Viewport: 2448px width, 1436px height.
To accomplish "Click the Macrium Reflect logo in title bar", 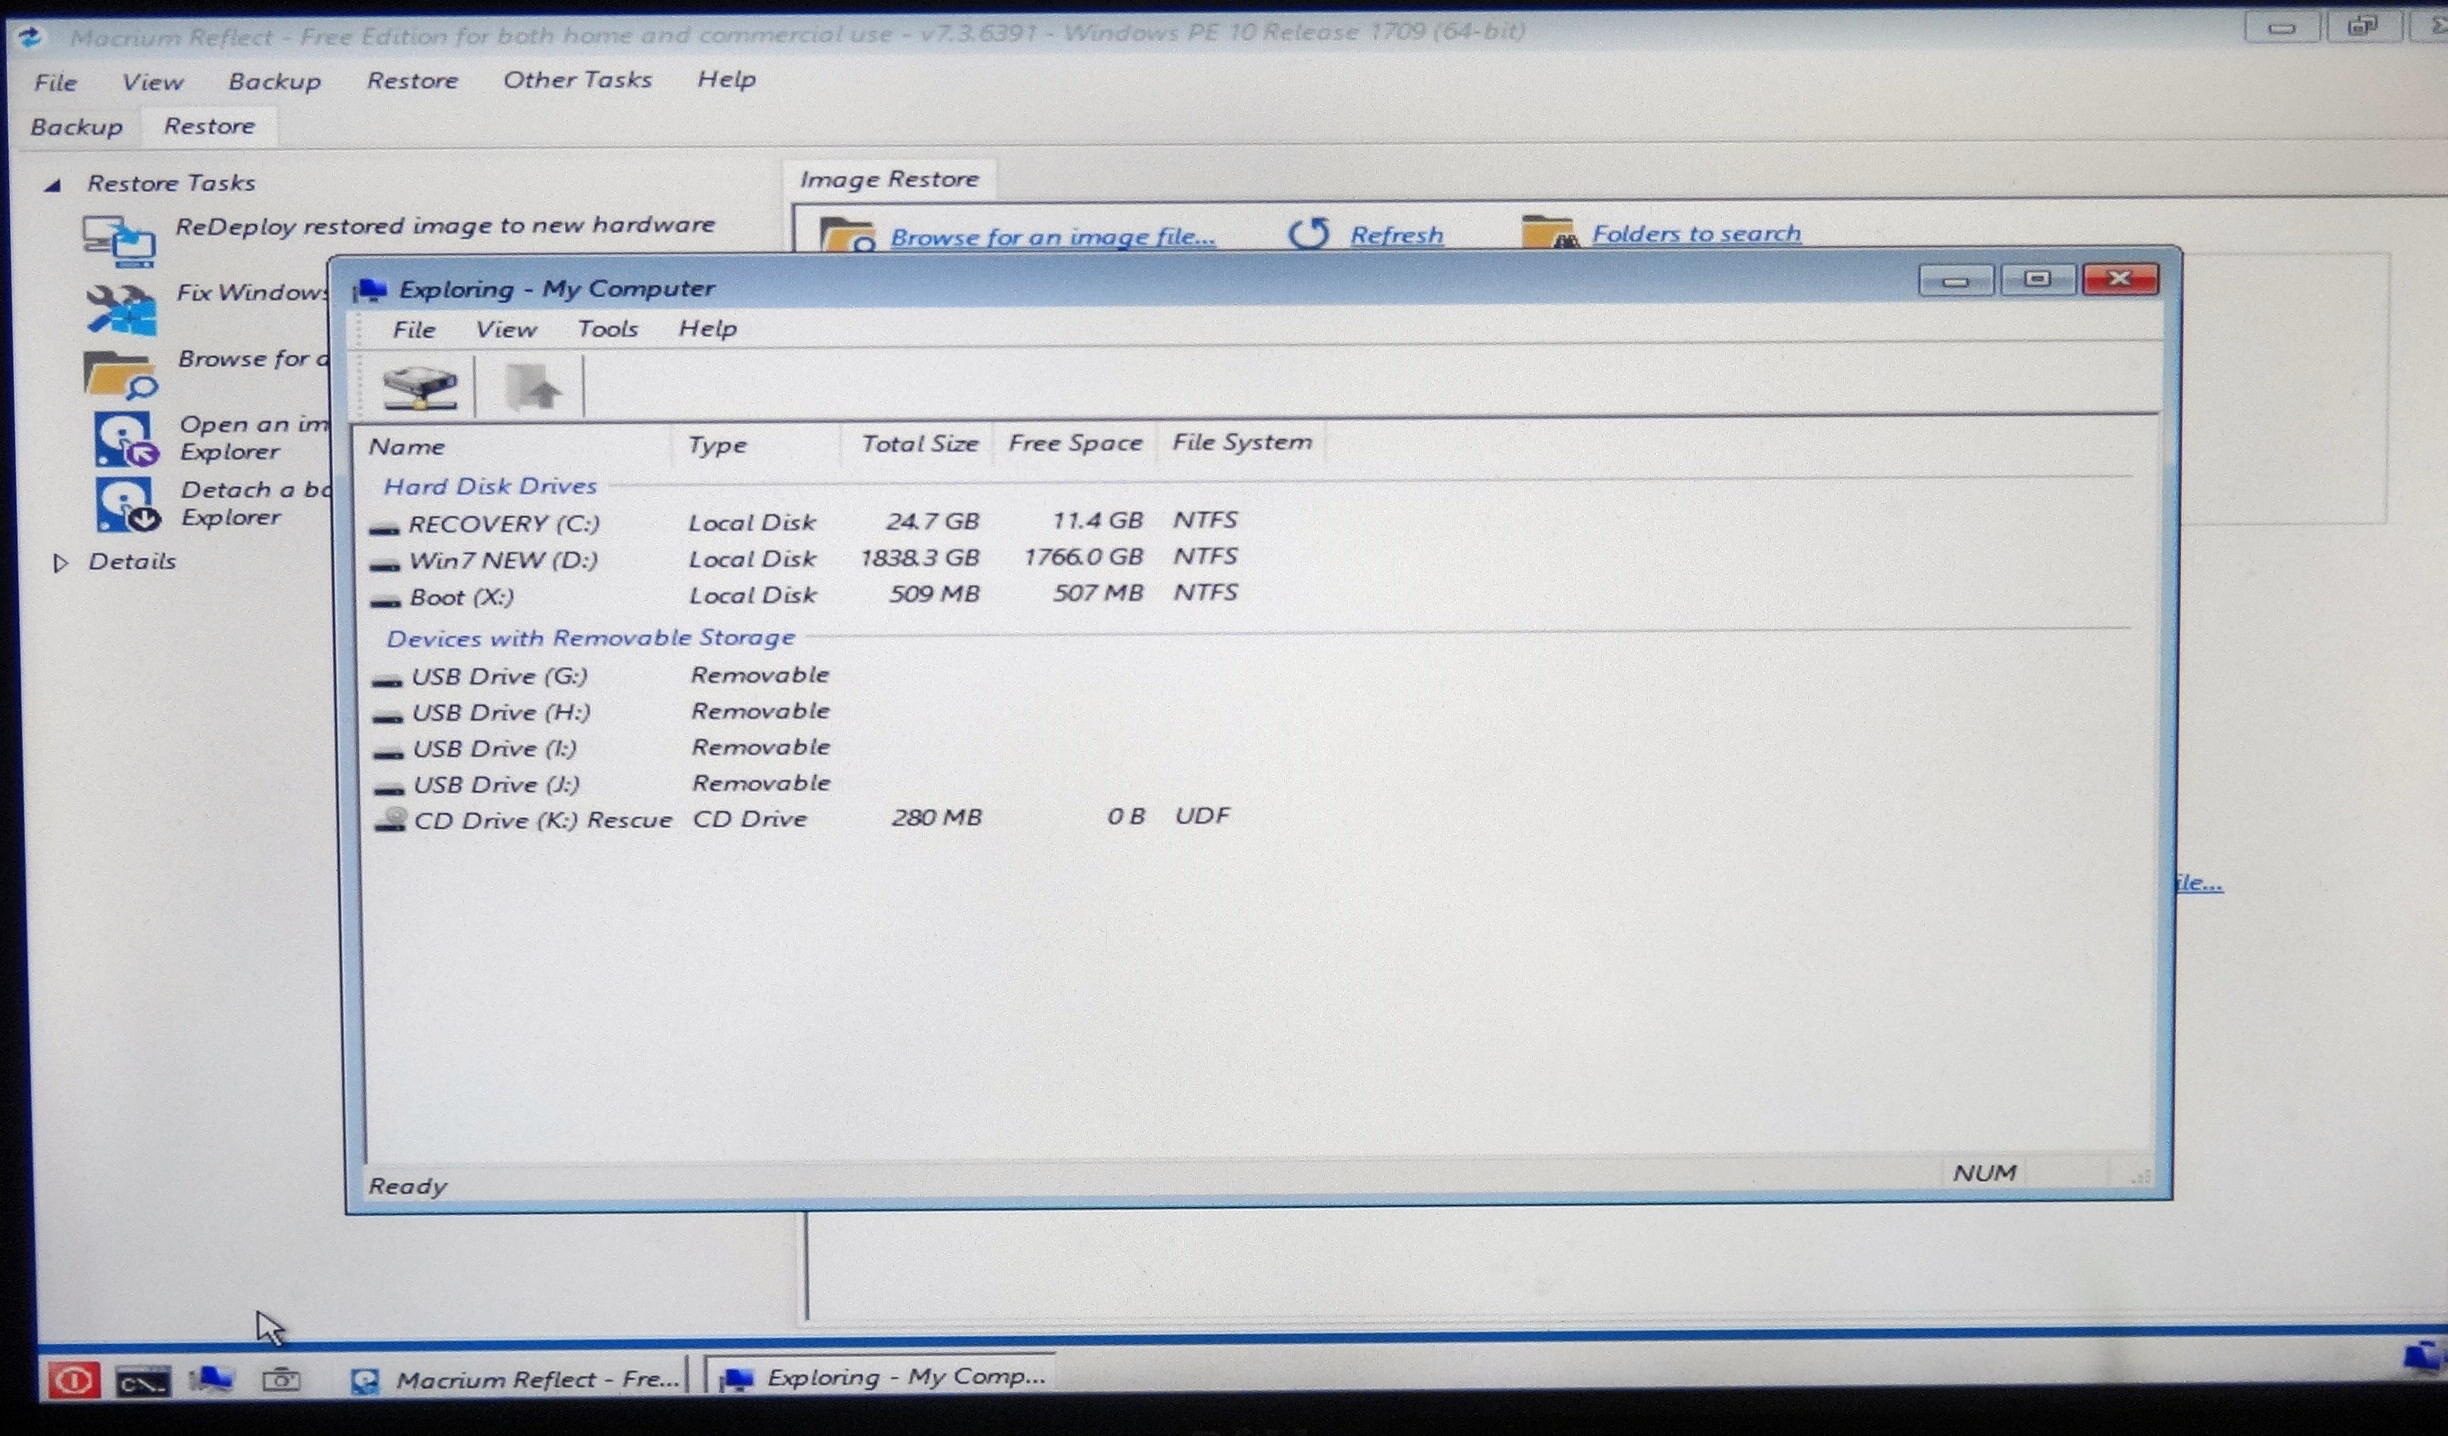I will (30, 38).
